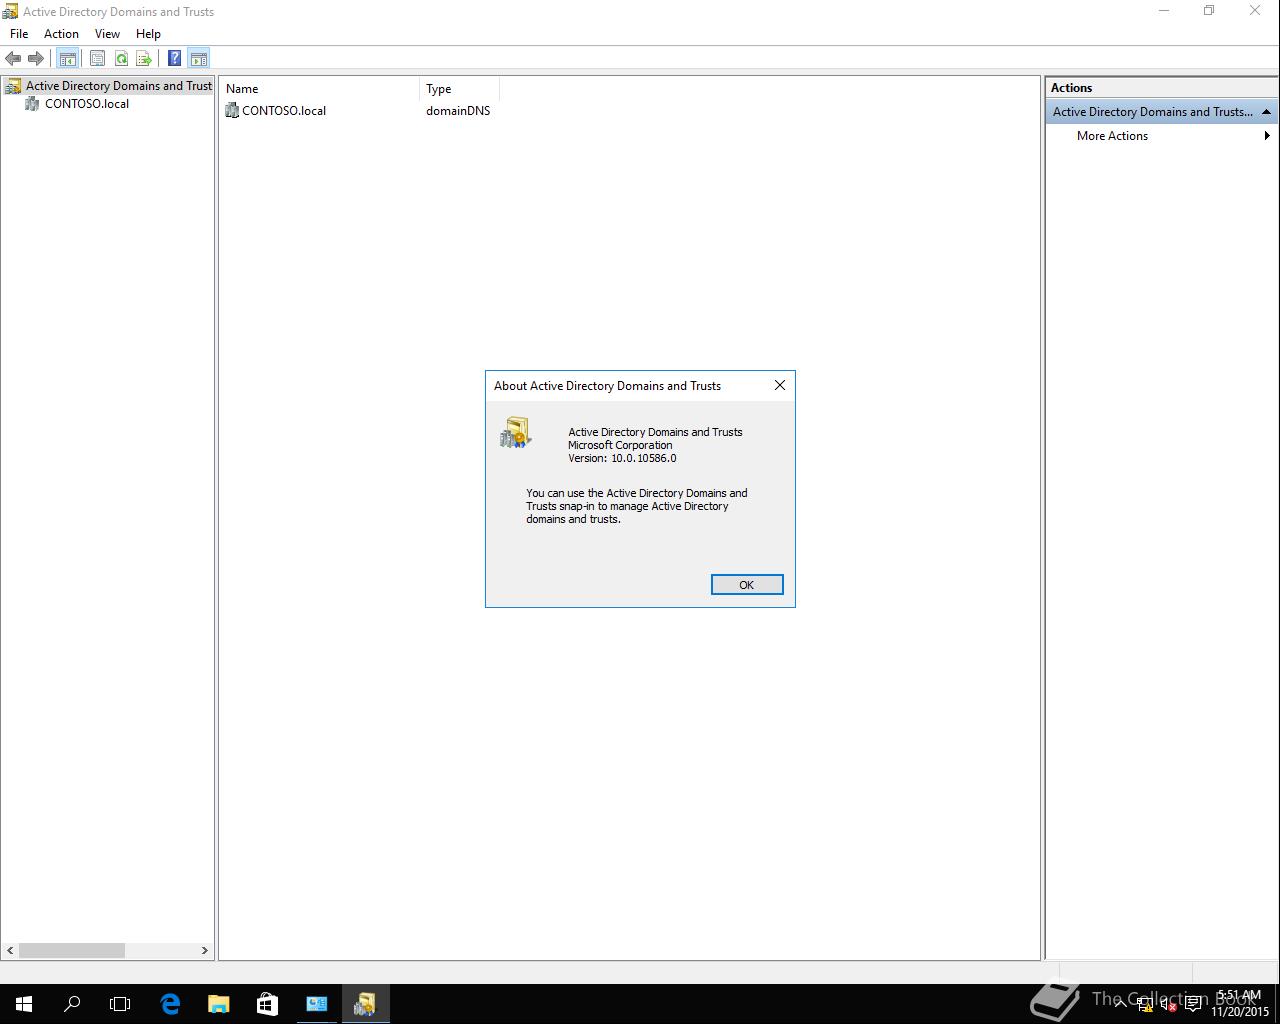Show hidden system tray icons
Image resolution: width=1280 pixels, height=1024 pixels.
[1121, 1004]
